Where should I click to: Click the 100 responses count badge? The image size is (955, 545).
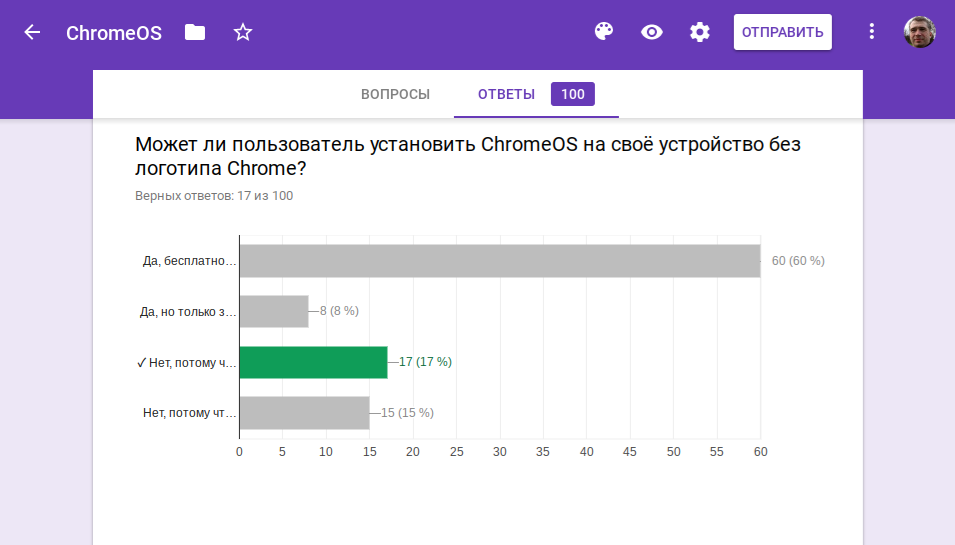click(x=573, y=94)
